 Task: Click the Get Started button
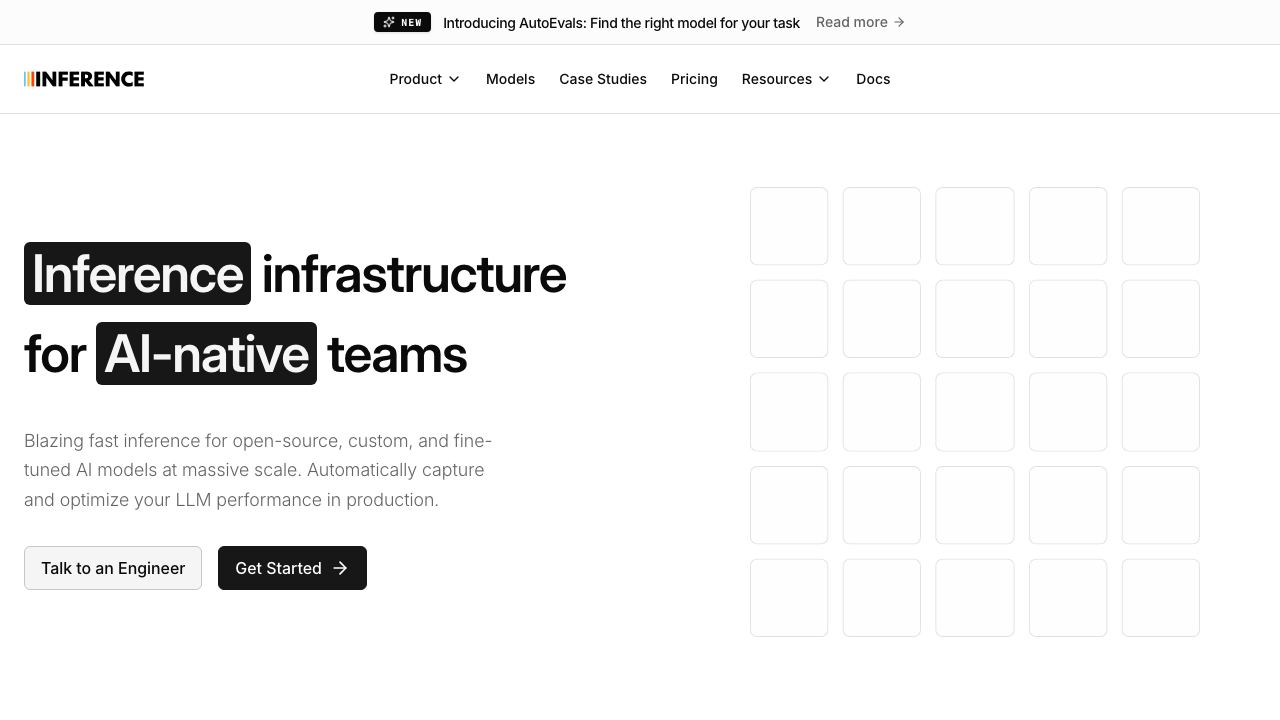pyautogui.click(x=292, y=568)
